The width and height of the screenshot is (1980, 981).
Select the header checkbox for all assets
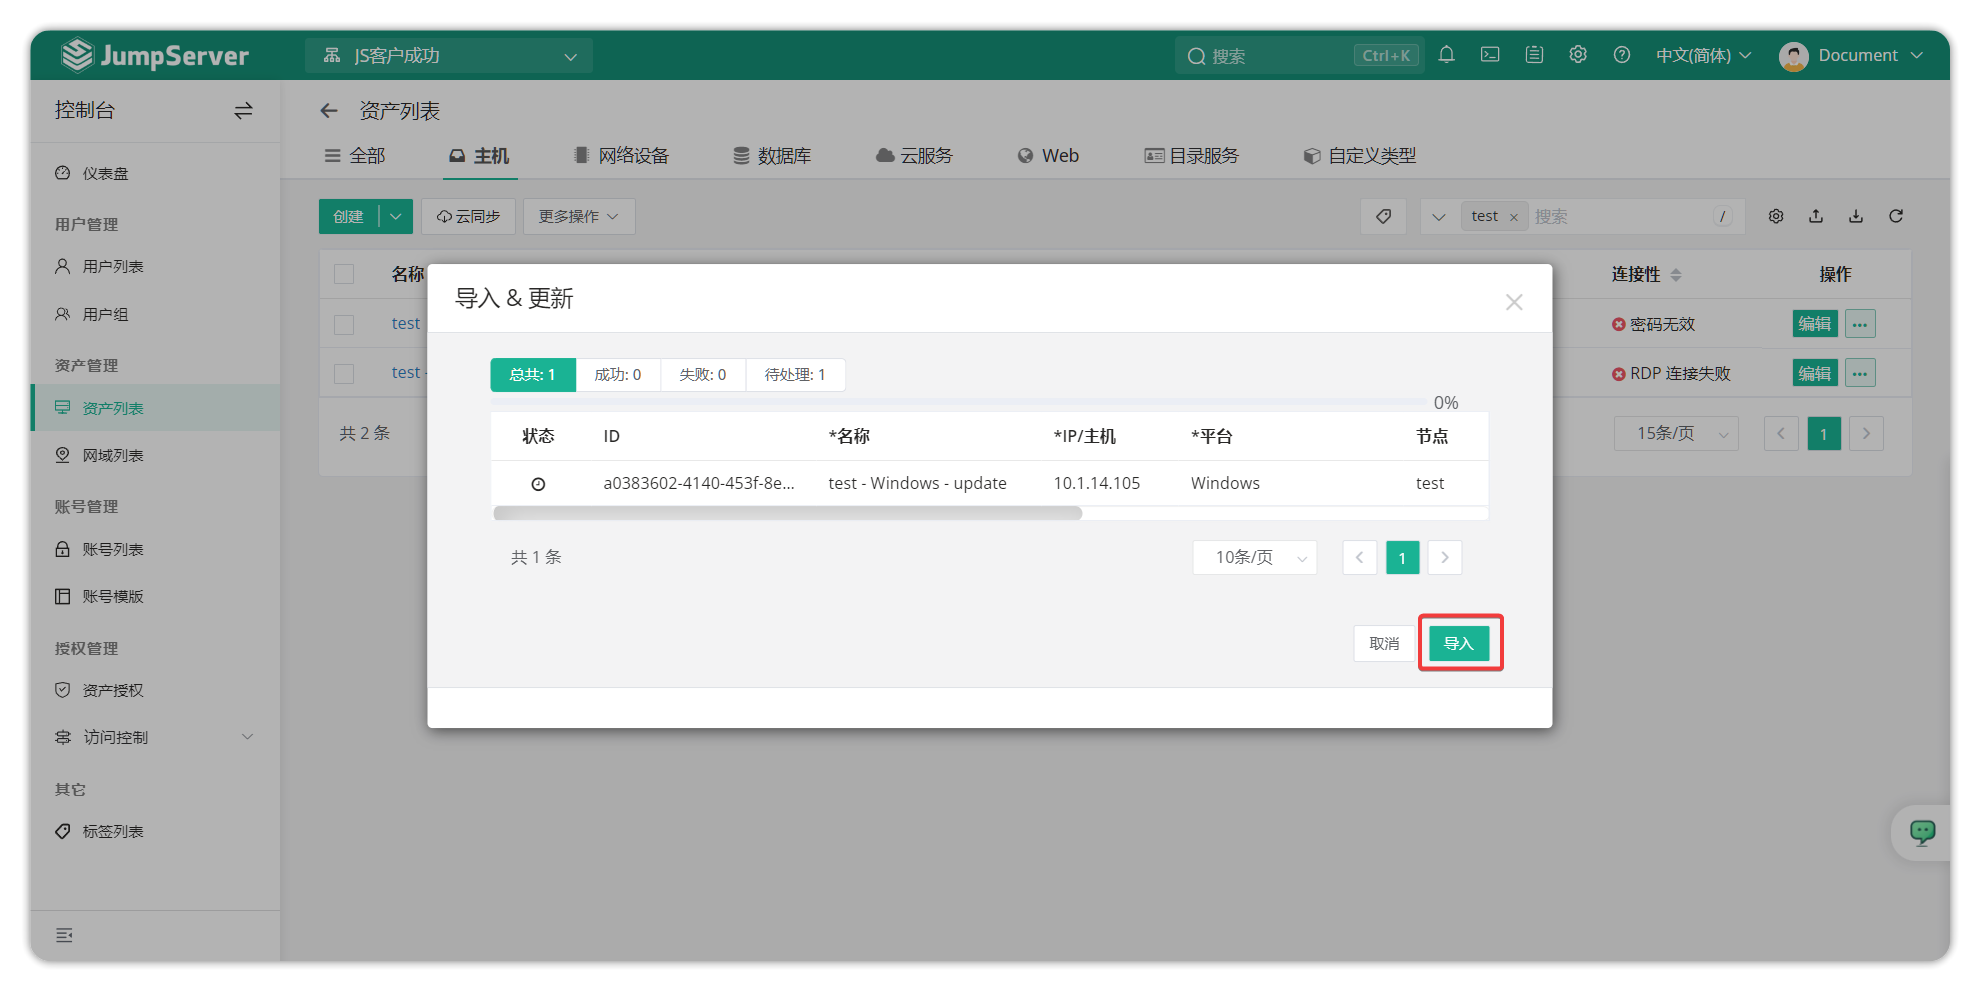[344, 274]
